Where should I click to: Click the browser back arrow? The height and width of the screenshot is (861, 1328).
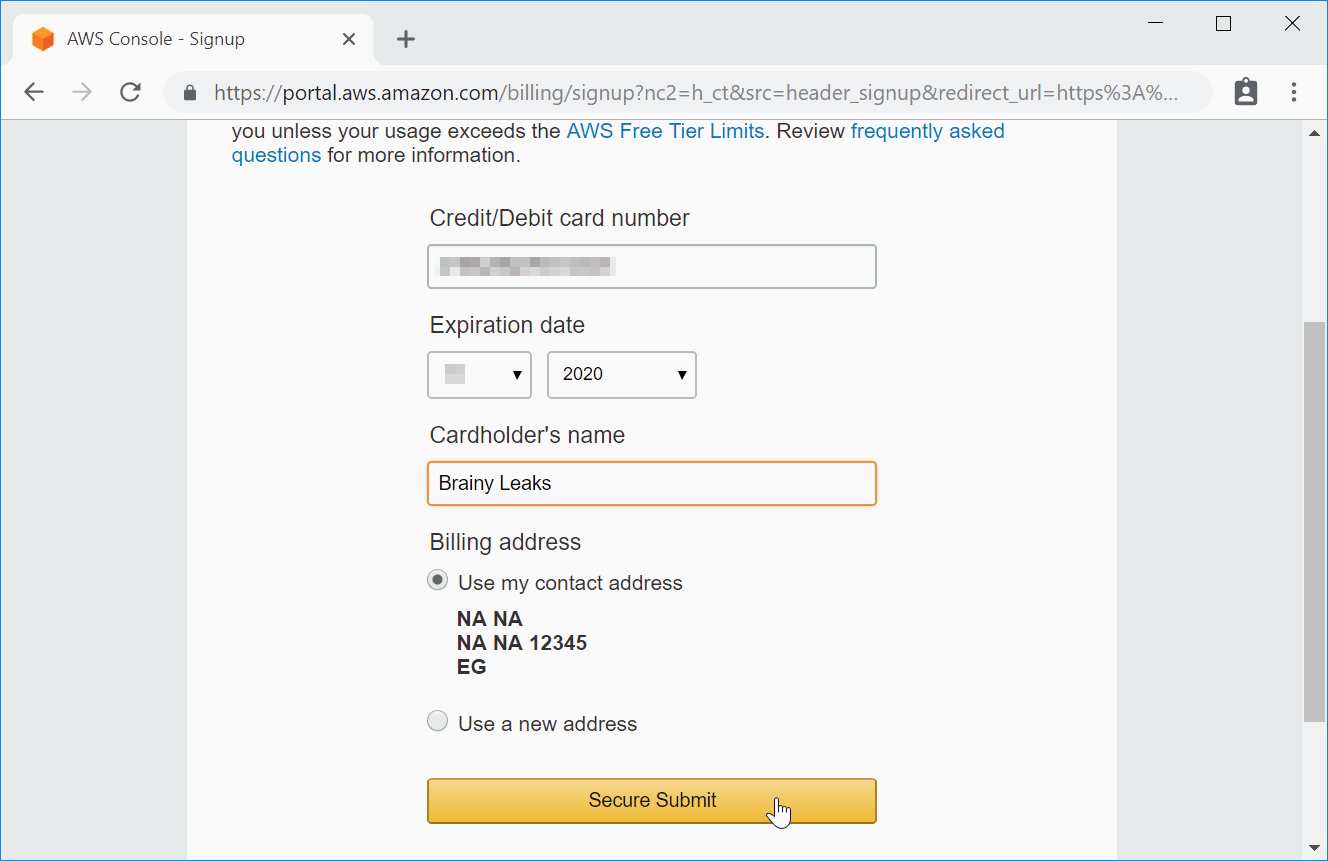pyautogui.click(x=34, y=93)
